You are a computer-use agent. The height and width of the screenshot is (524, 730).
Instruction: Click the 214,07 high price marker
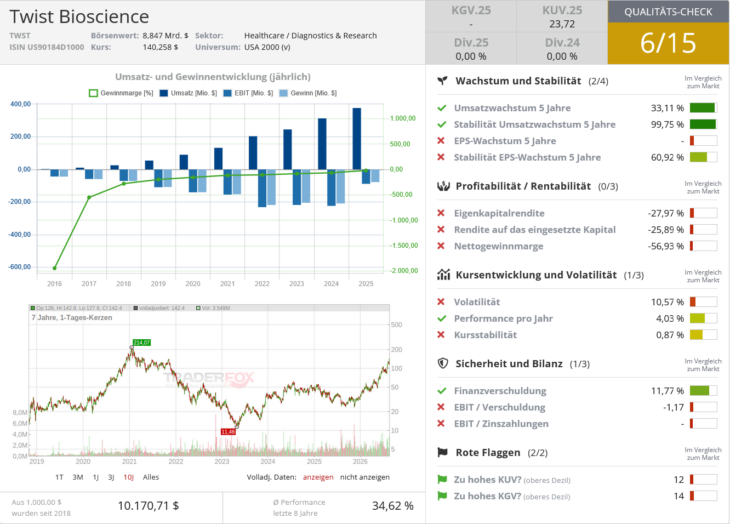pos(142,343)
